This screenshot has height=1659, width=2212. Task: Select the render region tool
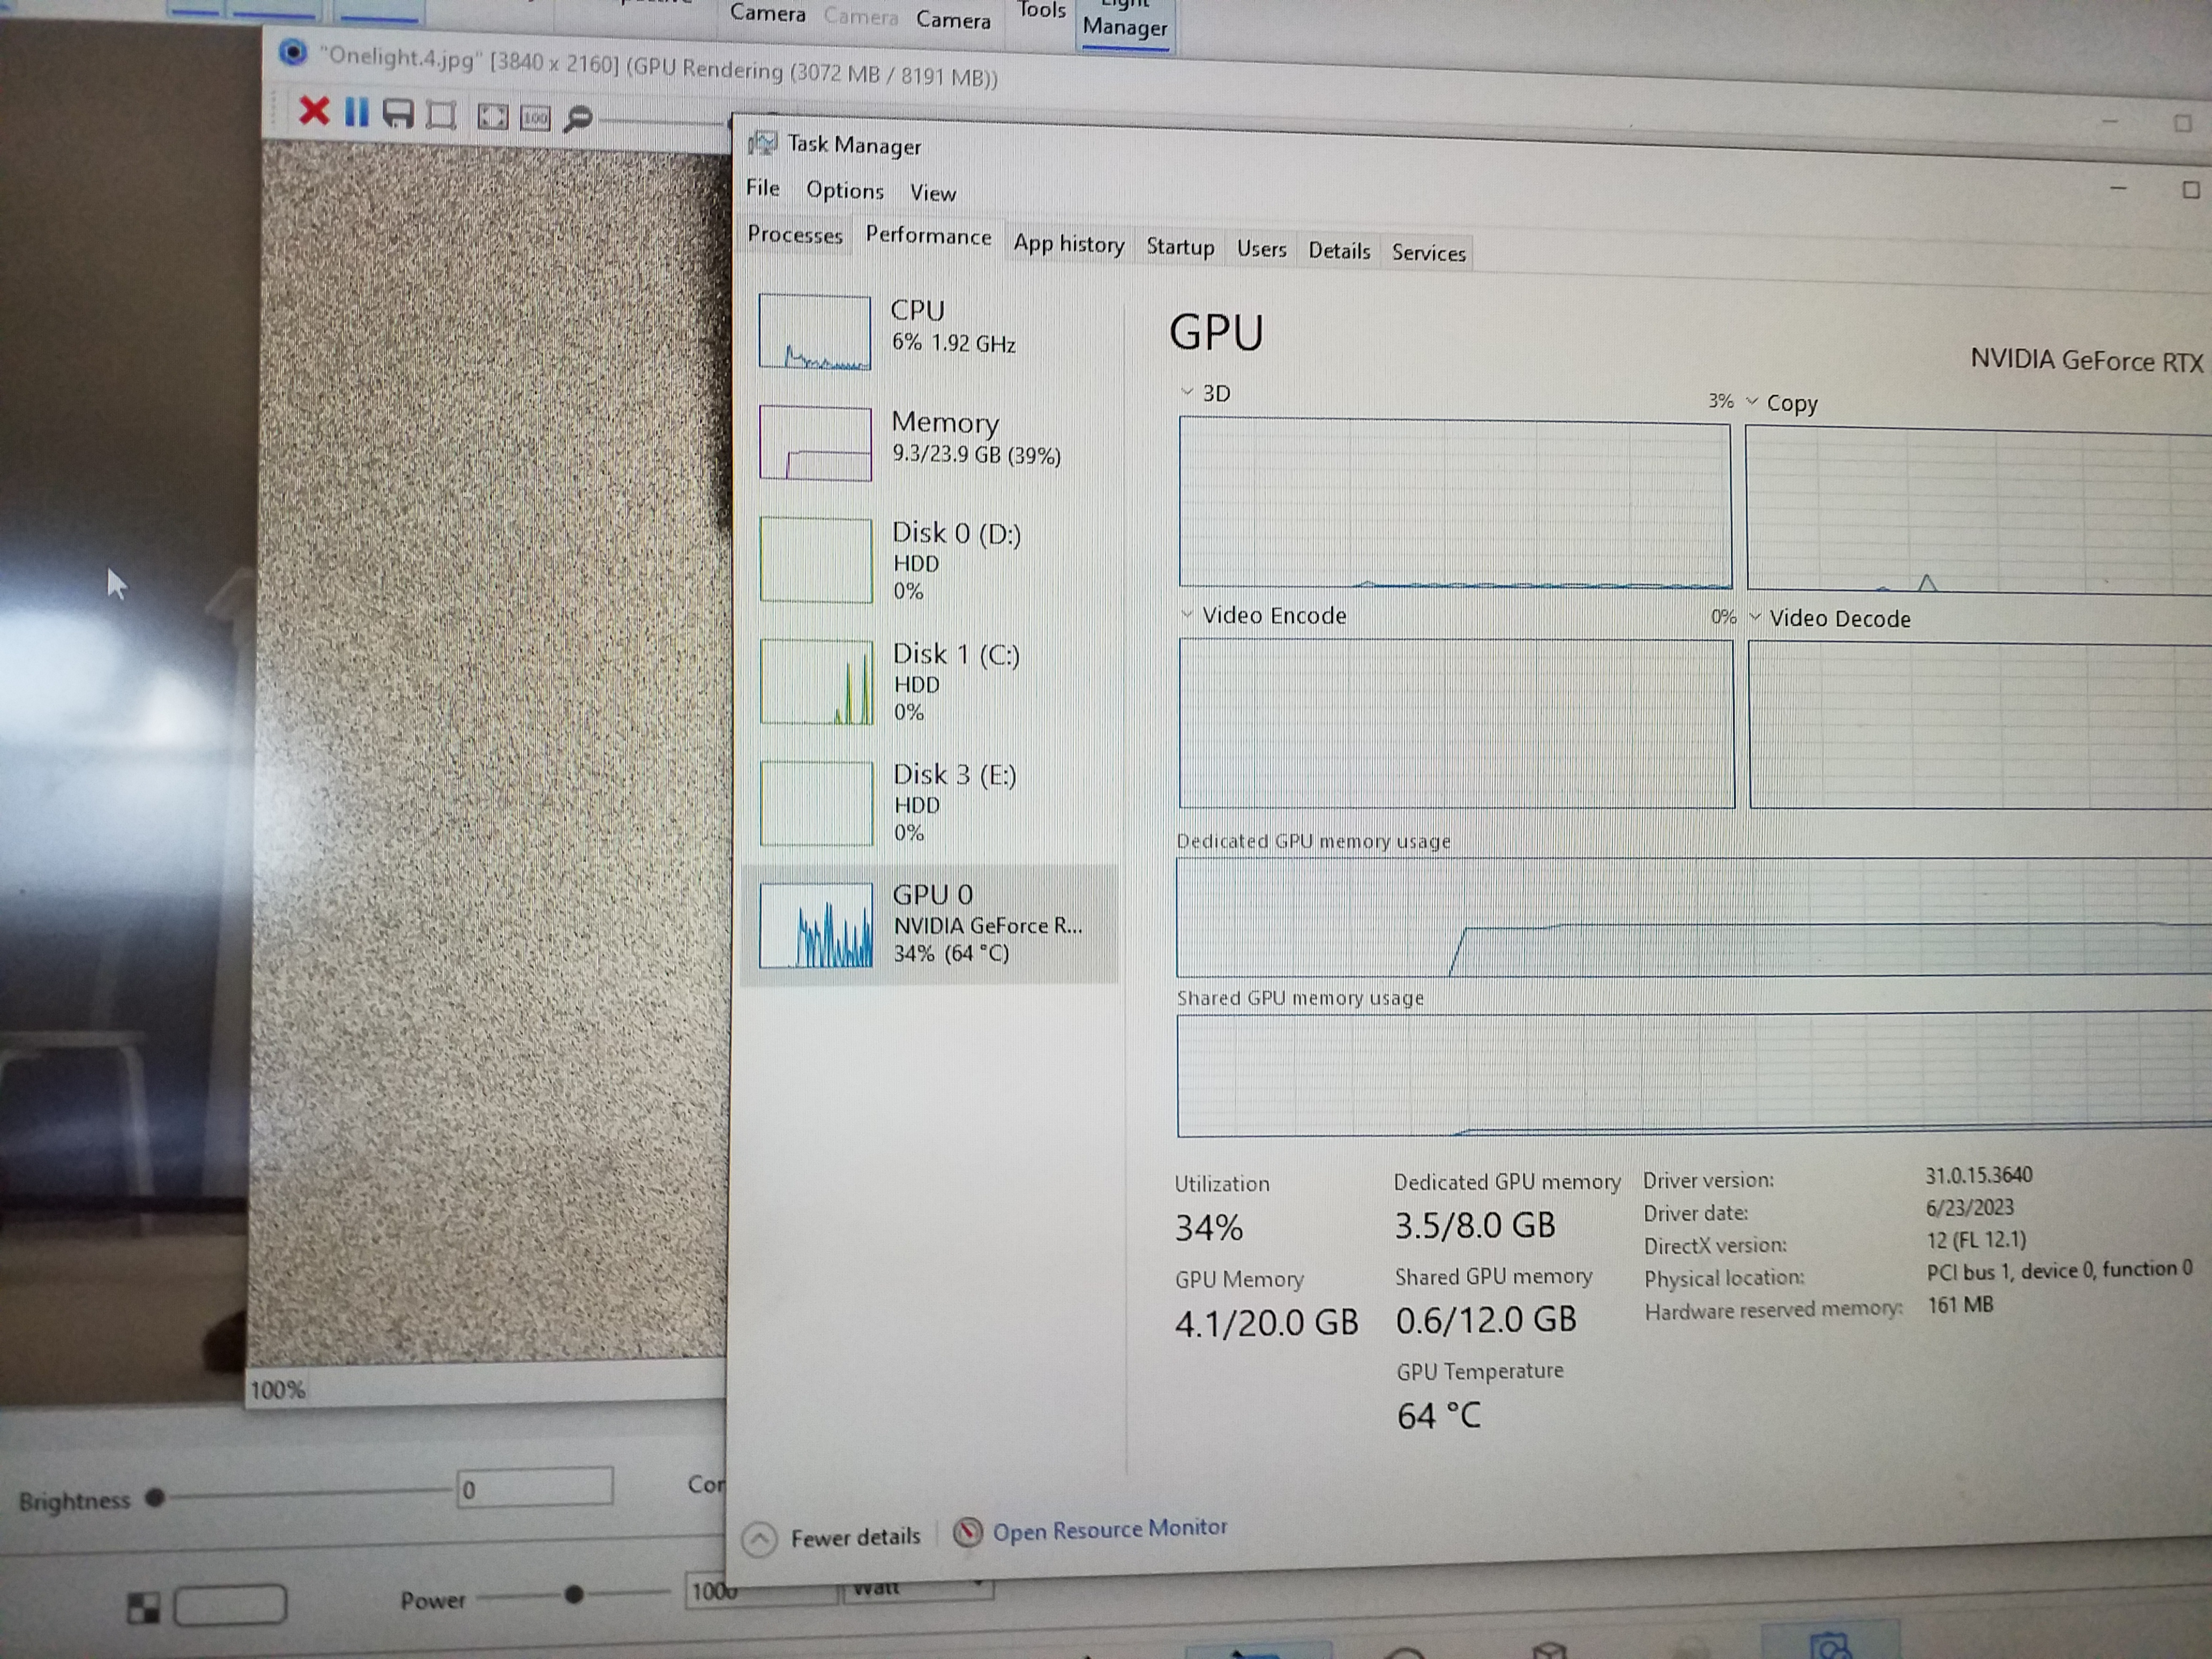[x=441, y=116]
